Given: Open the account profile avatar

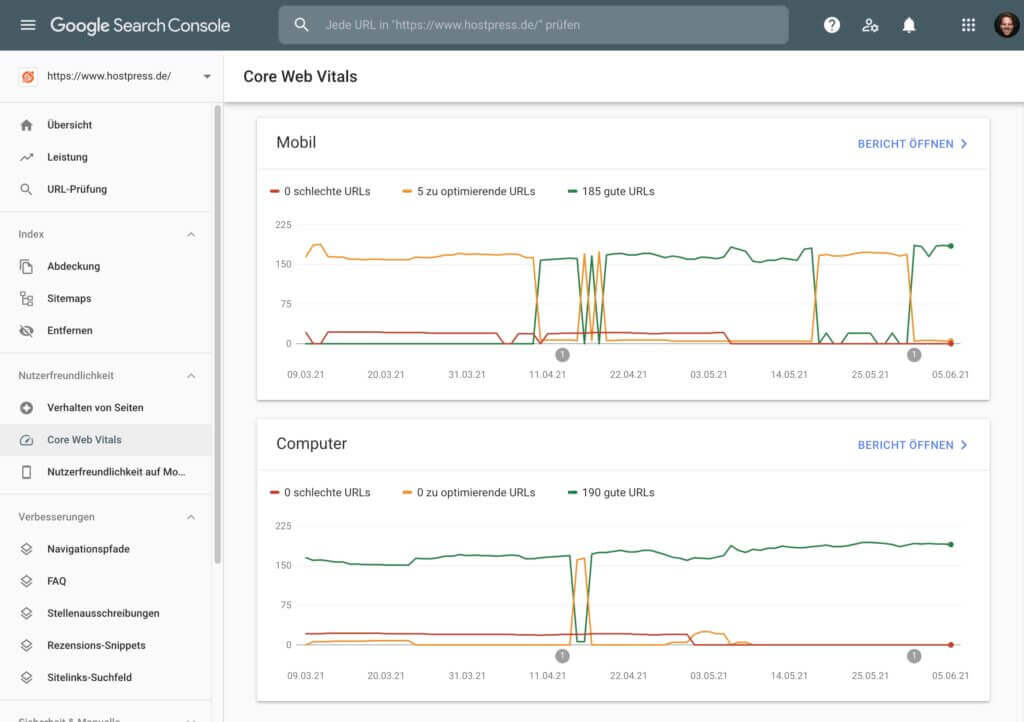Looking at the screenshot, I should click(x=1006, y=25).
